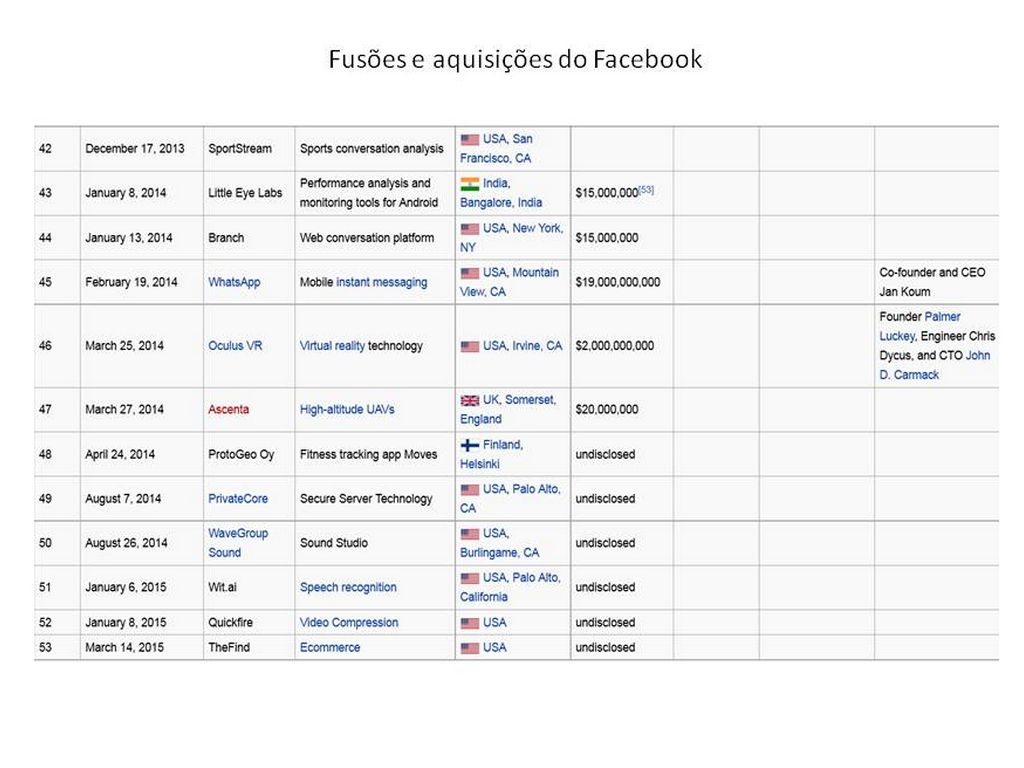Open the footnote reference 53 link
This screenshot has height=768, width=1024.
646,189
